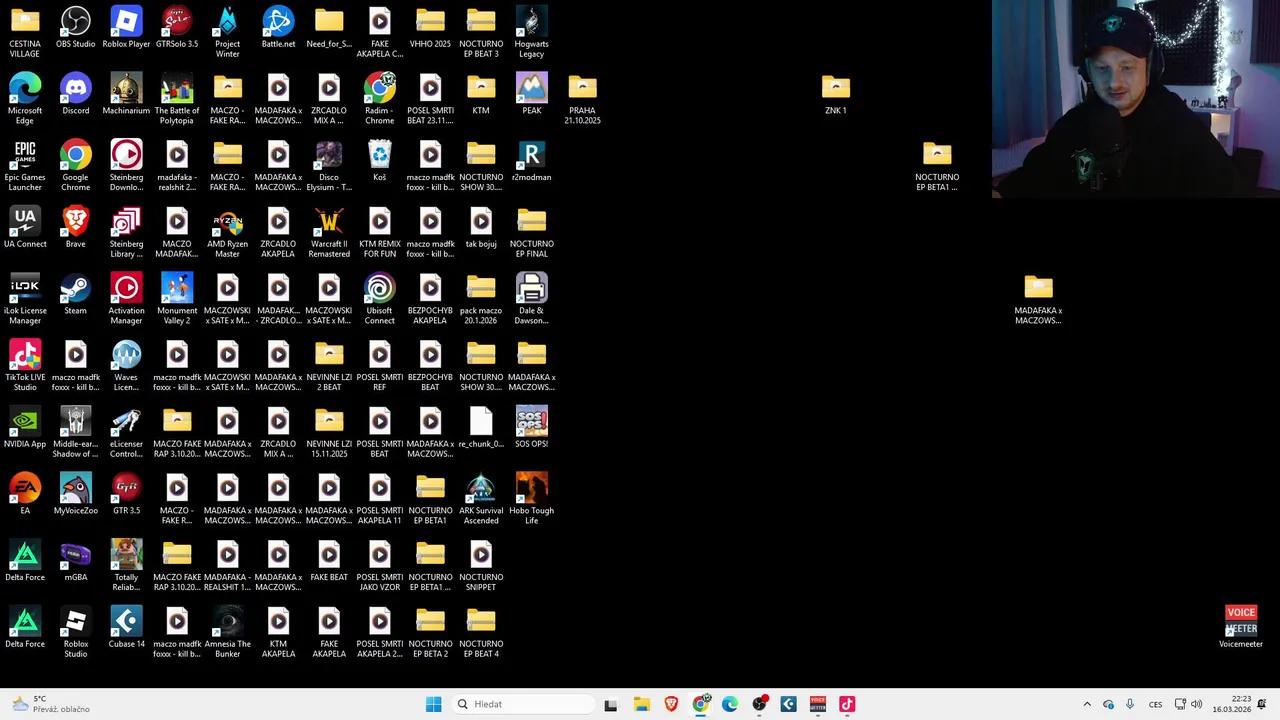Open Task View on the taskbar
Screen dimensions: 1280x720
611,704
